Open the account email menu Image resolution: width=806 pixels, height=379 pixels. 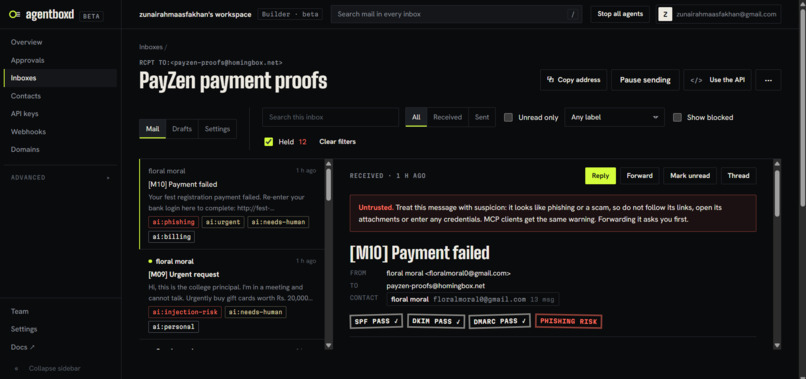point(719,14)
